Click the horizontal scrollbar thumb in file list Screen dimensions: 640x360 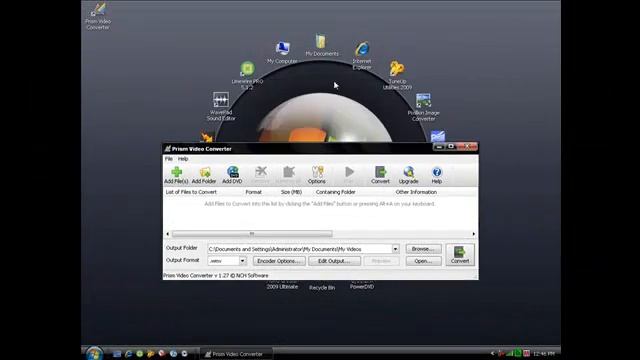tap(252, 234)
